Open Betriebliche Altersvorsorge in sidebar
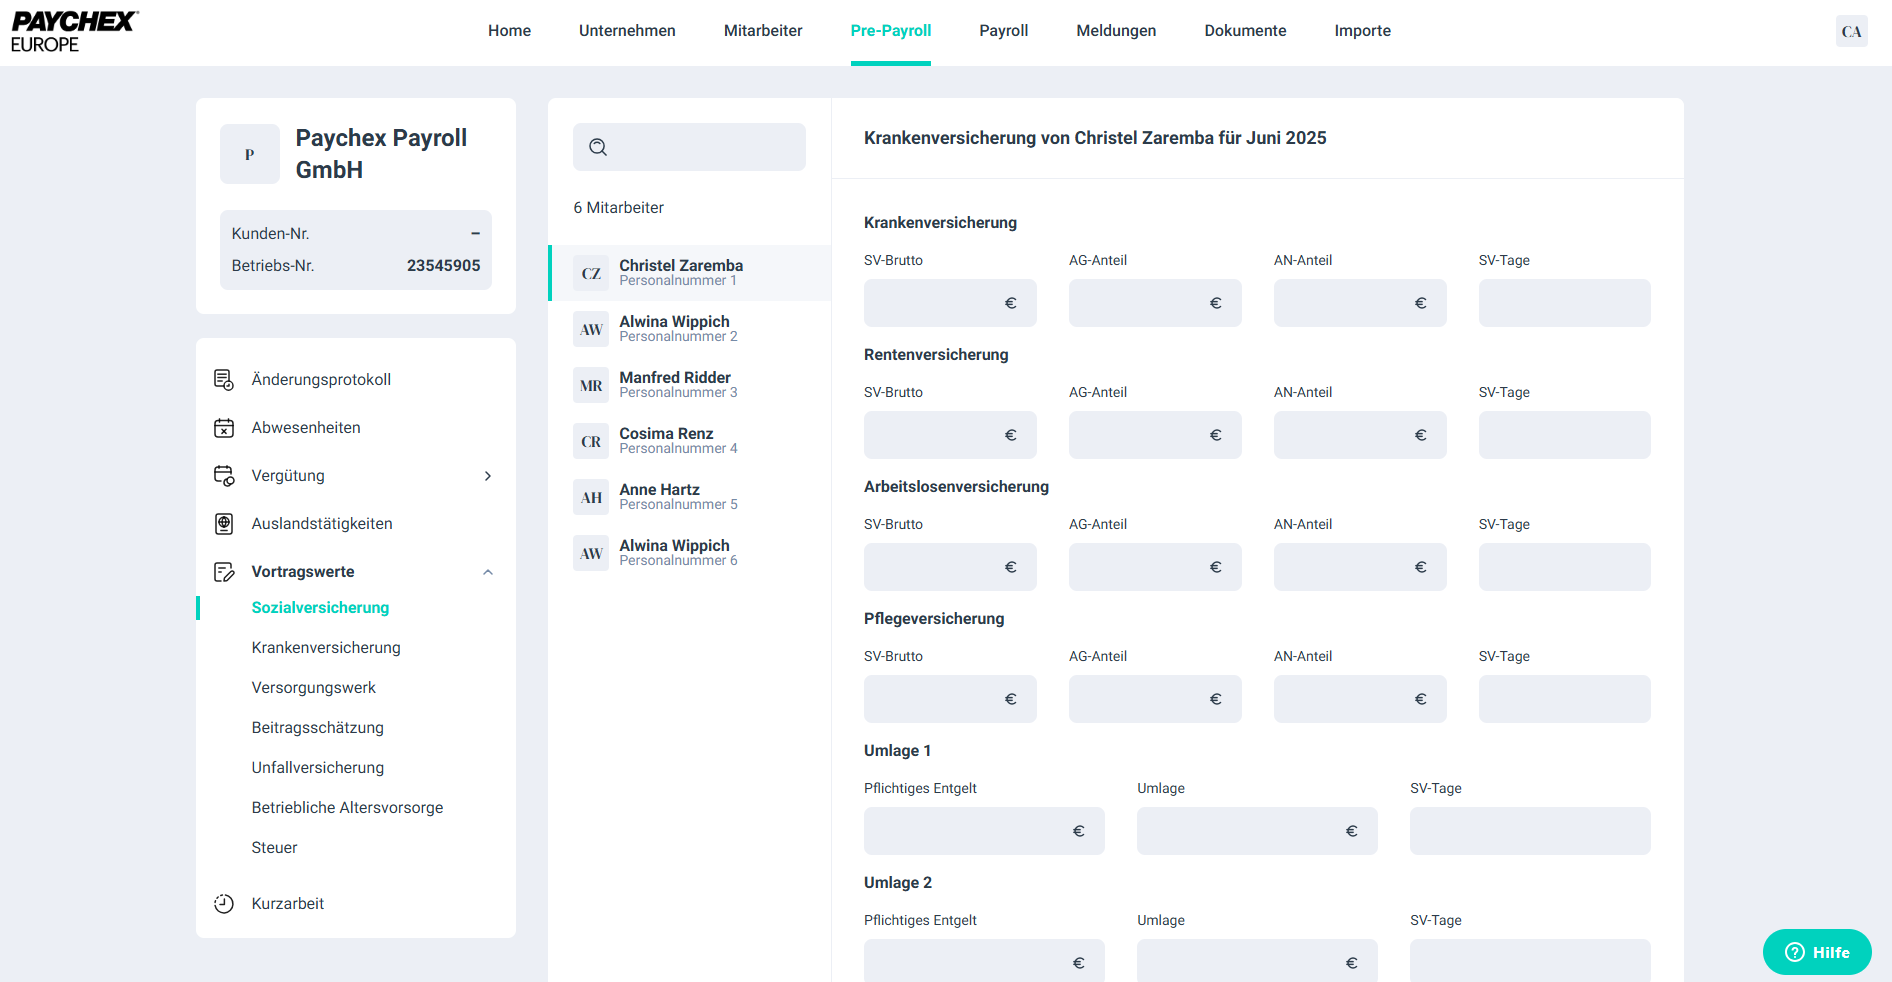The width and height of the screenshot is (1892, 982). [347, 808]
